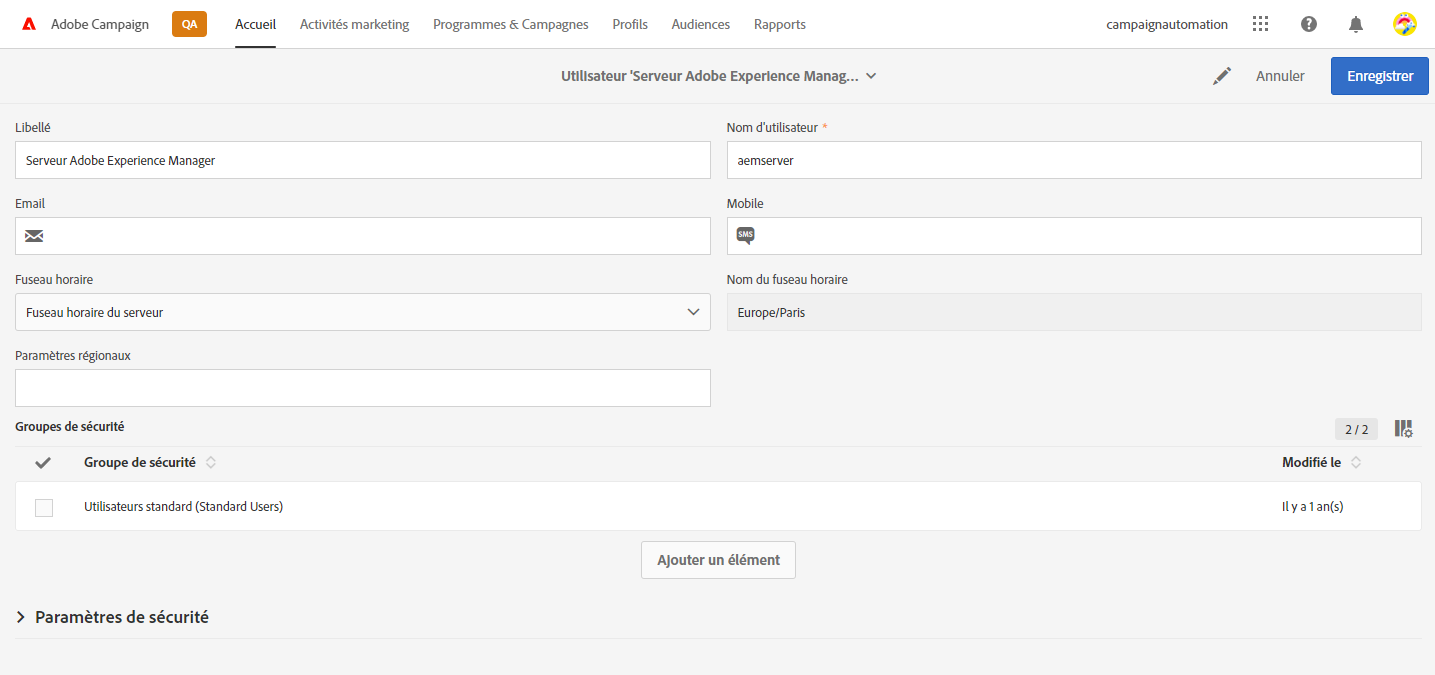Sort by Groupe de sécurité column

coord(211,463)
